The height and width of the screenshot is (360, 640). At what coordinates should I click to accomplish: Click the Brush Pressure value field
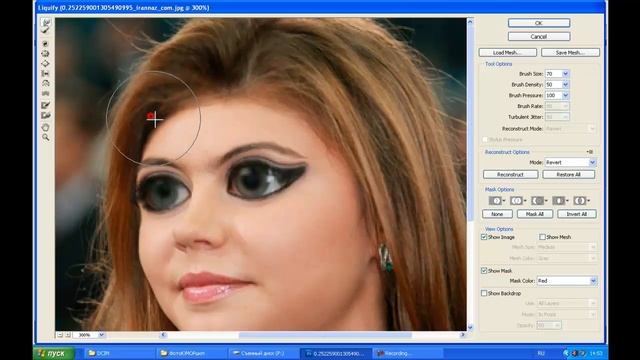553,95
